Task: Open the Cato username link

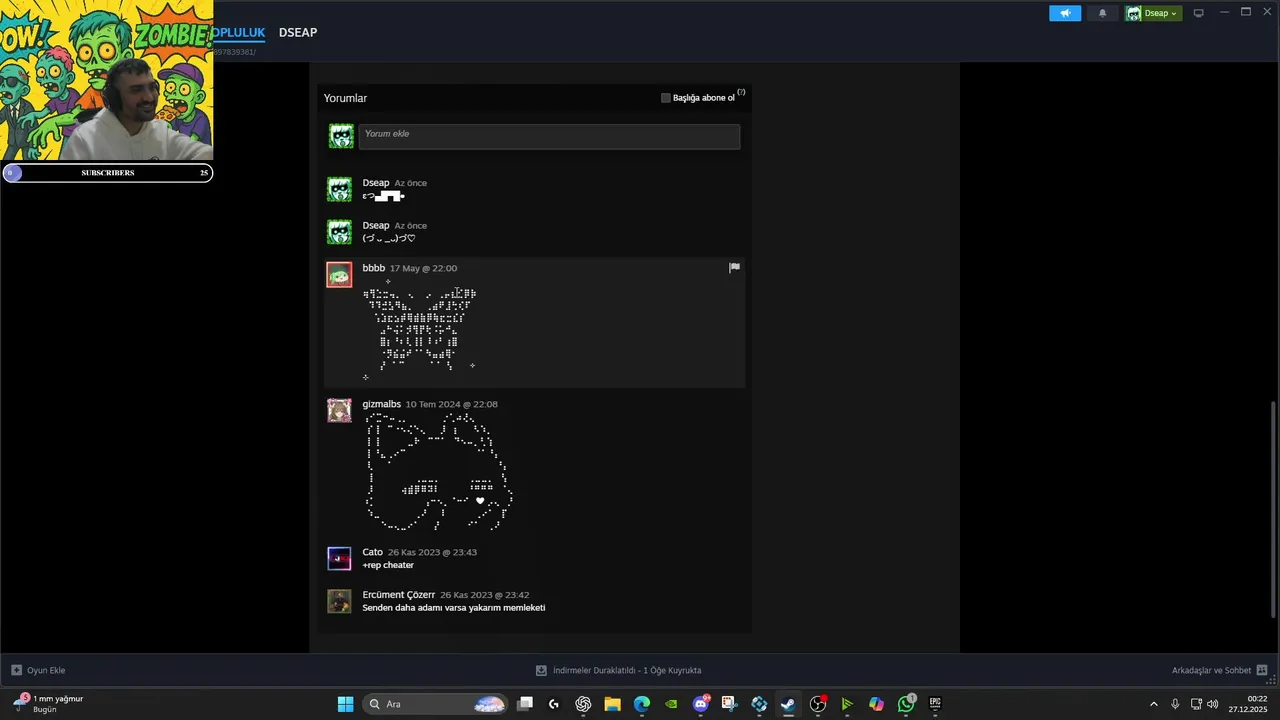Action: pyautogui.click(x=372, y=552)
